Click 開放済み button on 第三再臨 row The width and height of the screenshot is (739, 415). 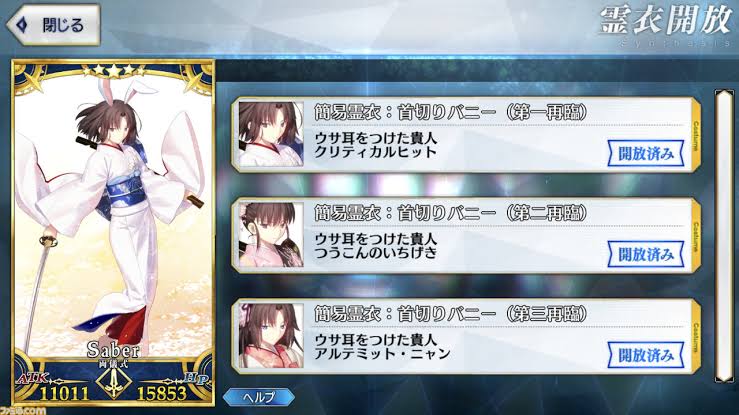click(x=646, y=355)
